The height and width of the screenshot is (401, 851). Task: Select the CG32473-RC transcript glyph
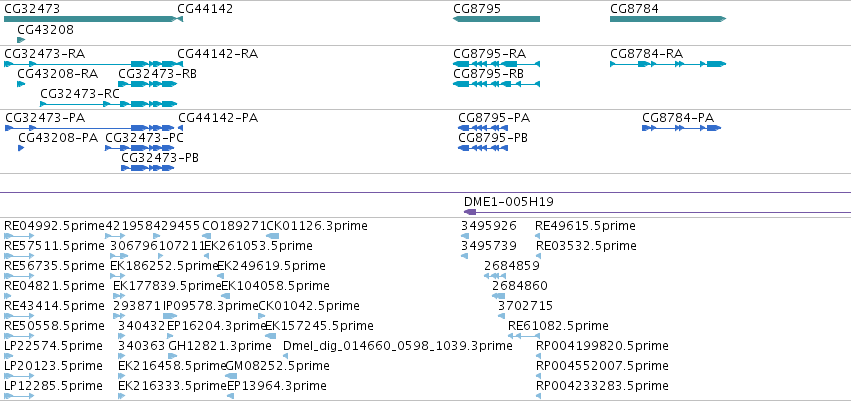[x=109, y=104]
